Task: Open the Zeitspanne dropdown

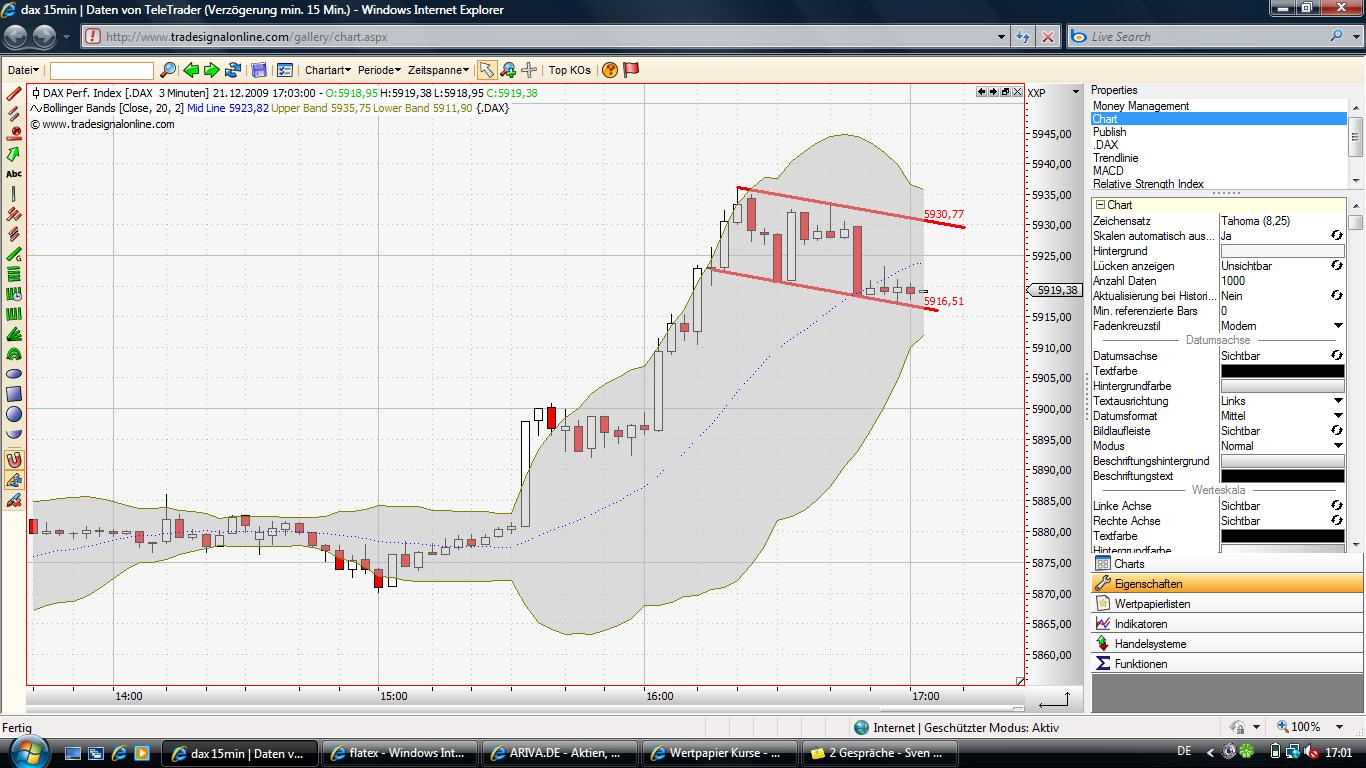Action: (438, 70)
